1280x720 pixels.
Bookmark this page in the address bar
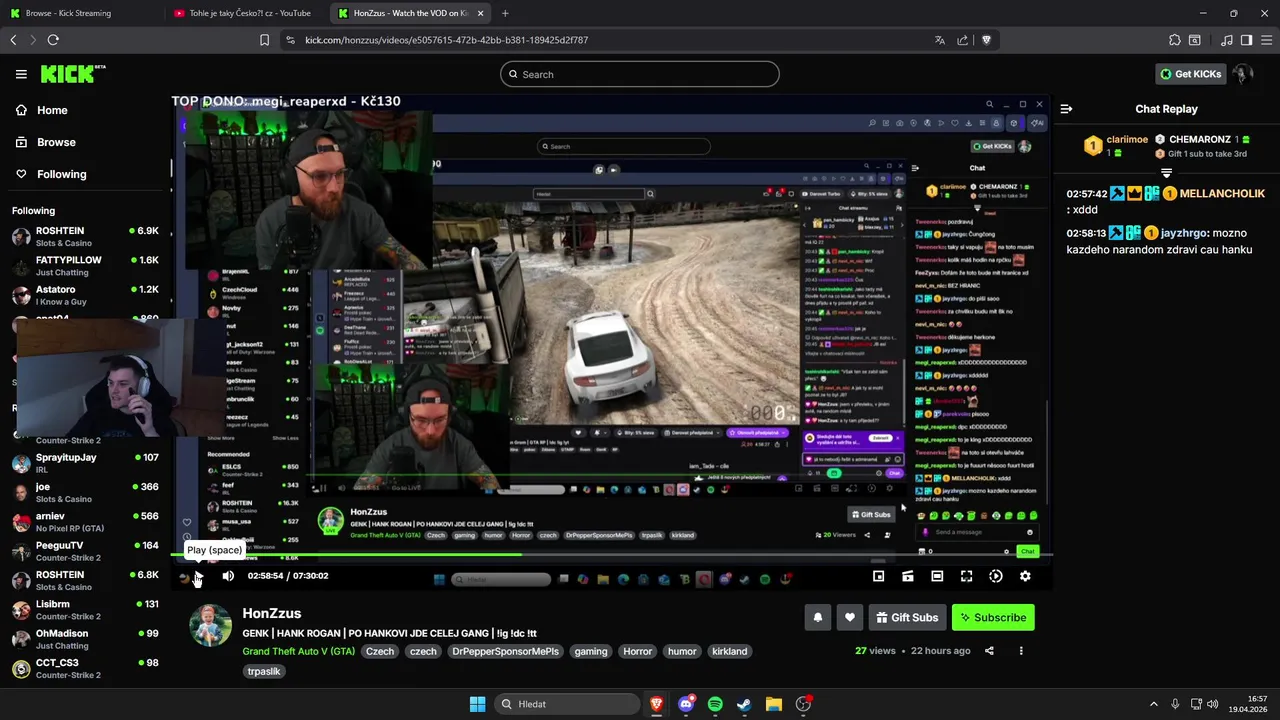pos(264,40)
